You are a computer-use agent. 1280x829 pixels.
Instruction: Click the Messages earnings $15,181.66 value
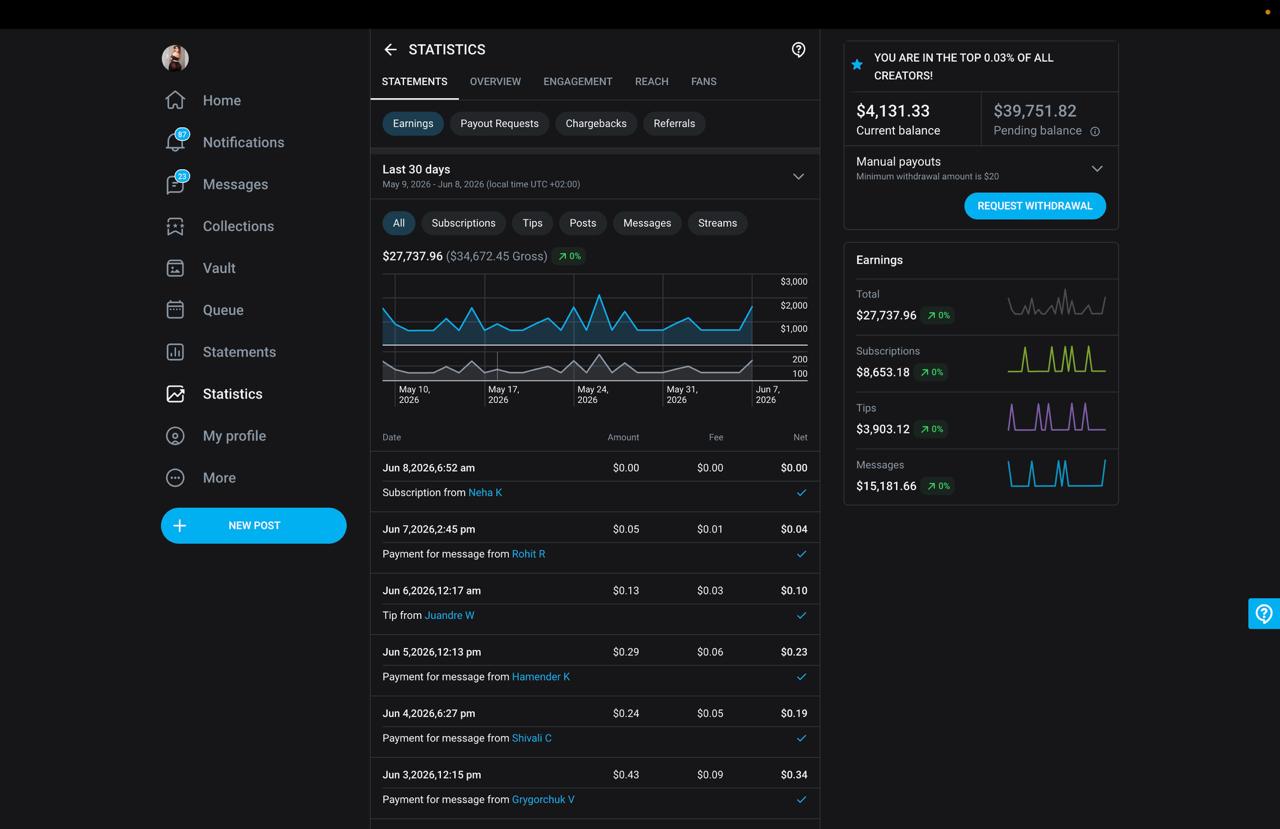pos(886,486)
